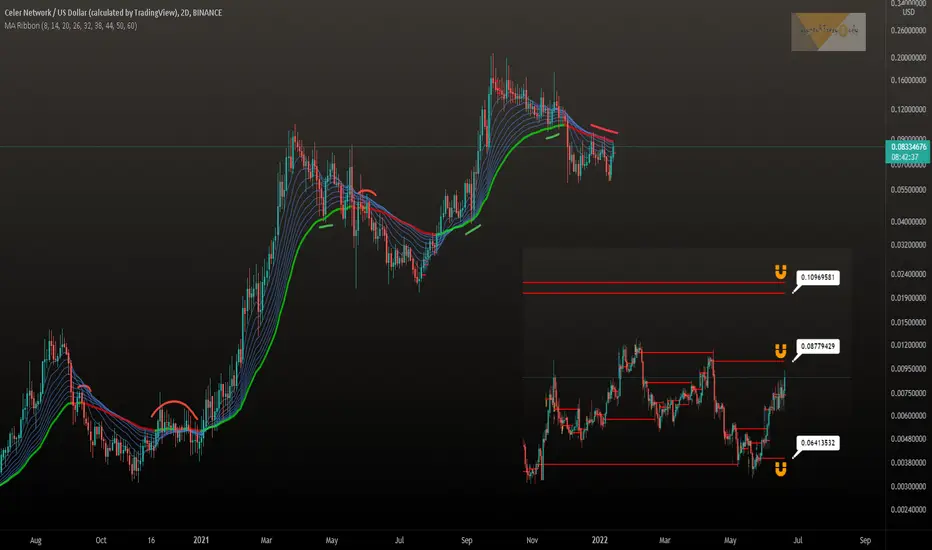The height and width of the screenshot is (550, 932).
Task: Select the current price tag 0.08334676
Action: (x=908, y=147)
